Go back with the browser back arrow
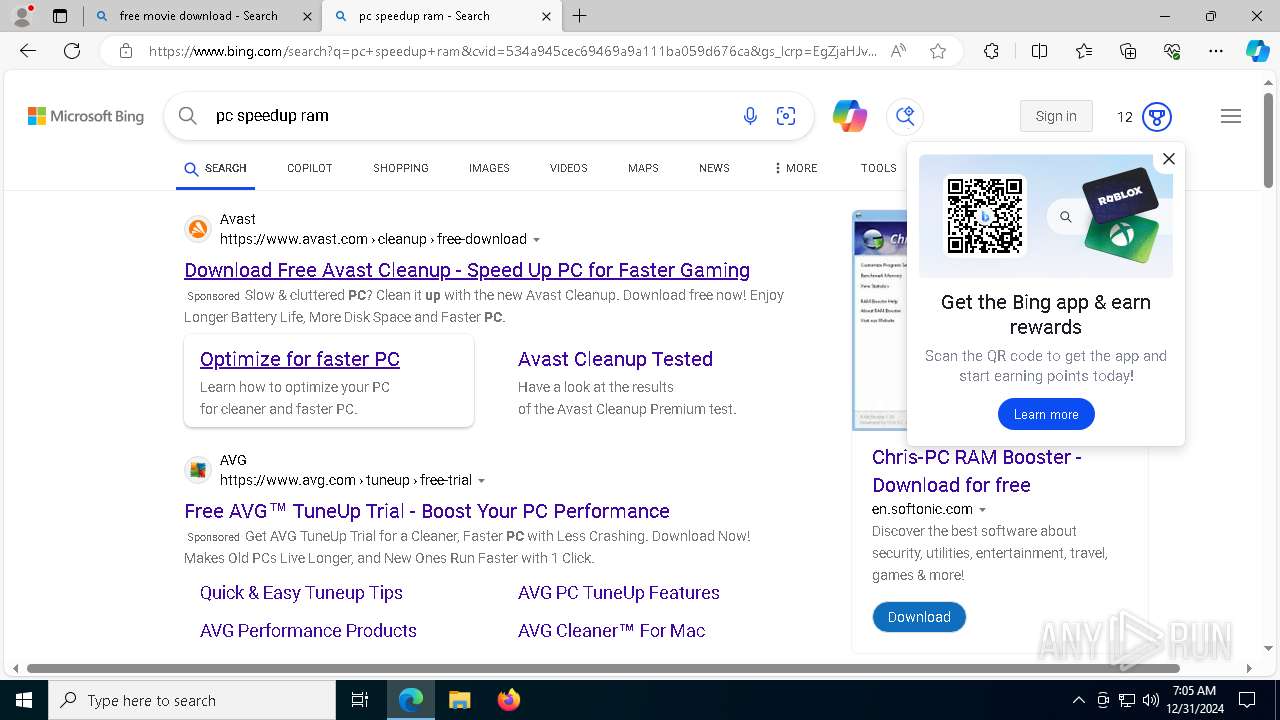The image size is (1280, 720). click(28, 51)
